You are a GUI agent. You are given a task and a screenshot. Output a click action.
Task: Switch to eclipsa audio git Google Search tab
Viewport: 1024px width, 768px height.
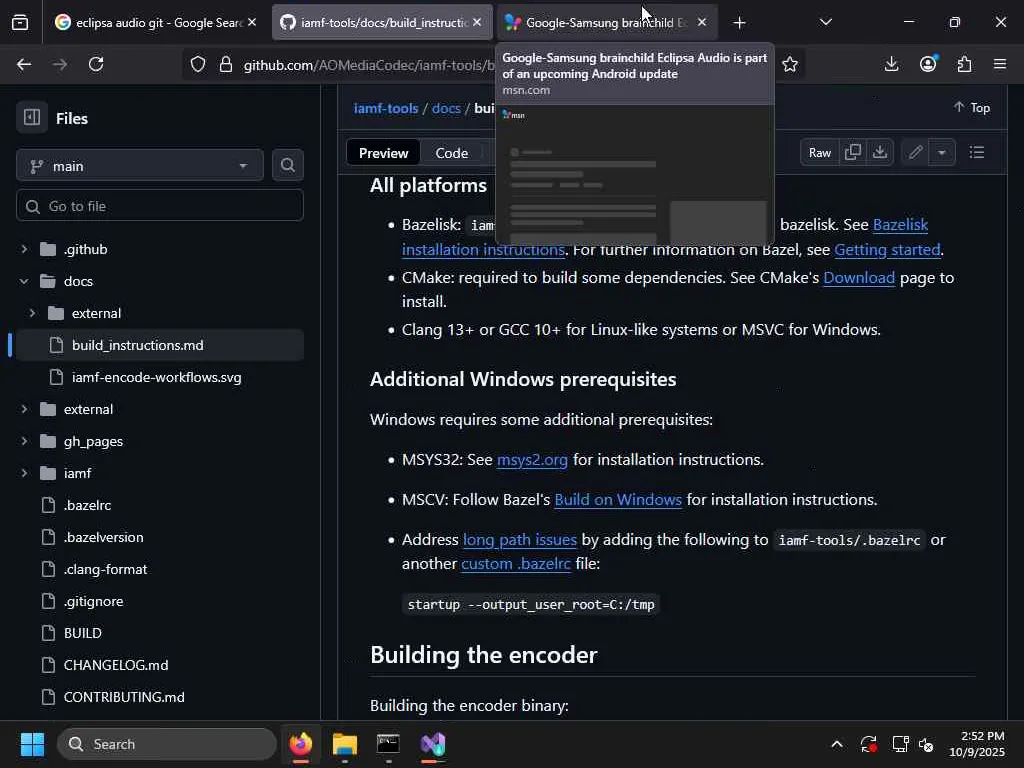click(155, 23)
